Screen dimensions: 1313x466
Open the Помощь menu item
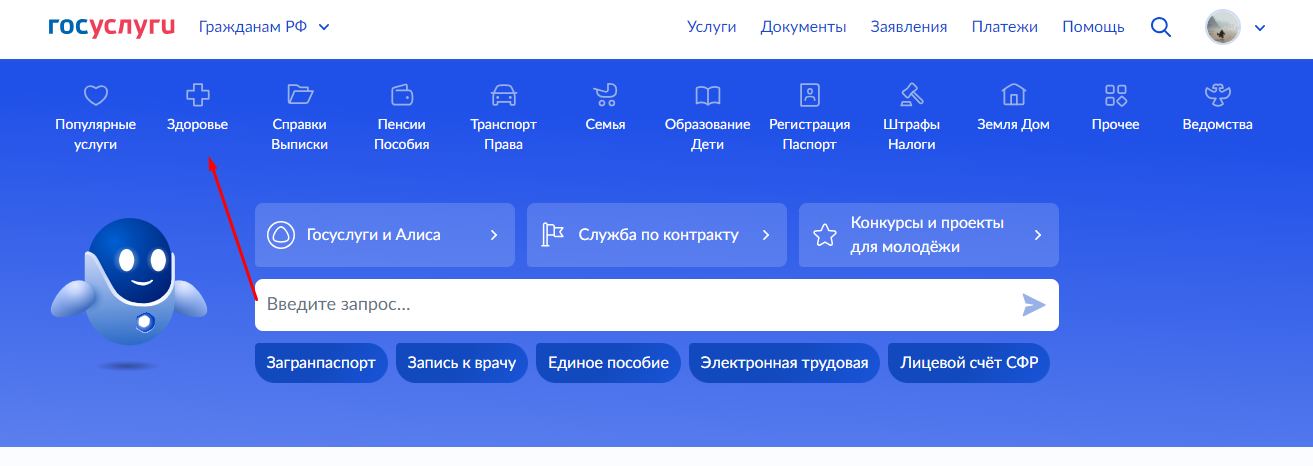tap(1093, 27)
